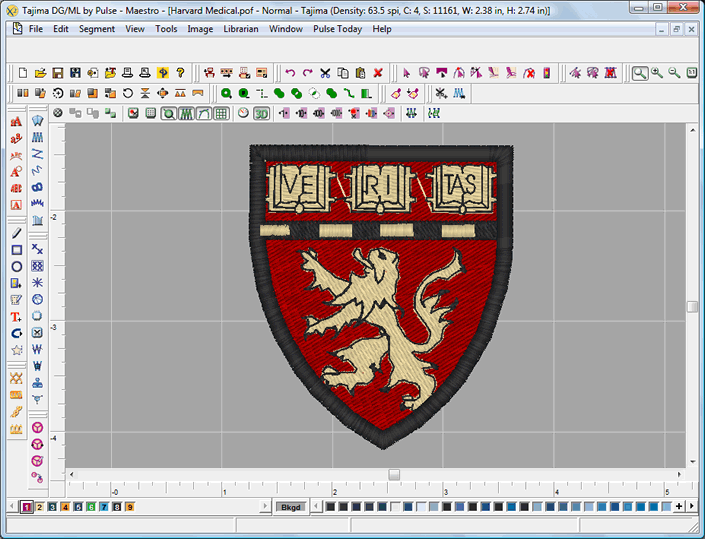The image size is (705, 539).
Task: Toggle the stitch points display button
Action: (x=186, y=113)
